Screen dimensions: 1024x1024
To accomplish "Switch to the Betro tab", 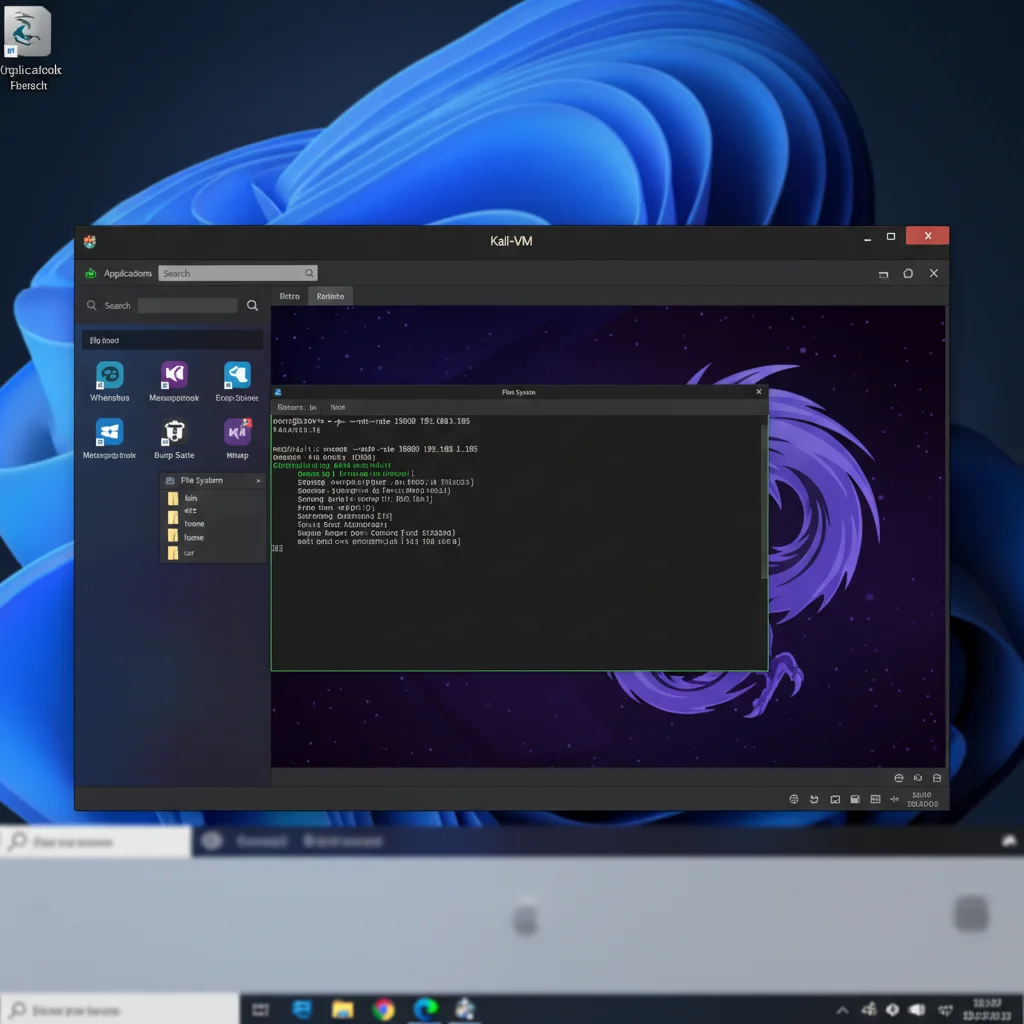I will tap(289, 296).
